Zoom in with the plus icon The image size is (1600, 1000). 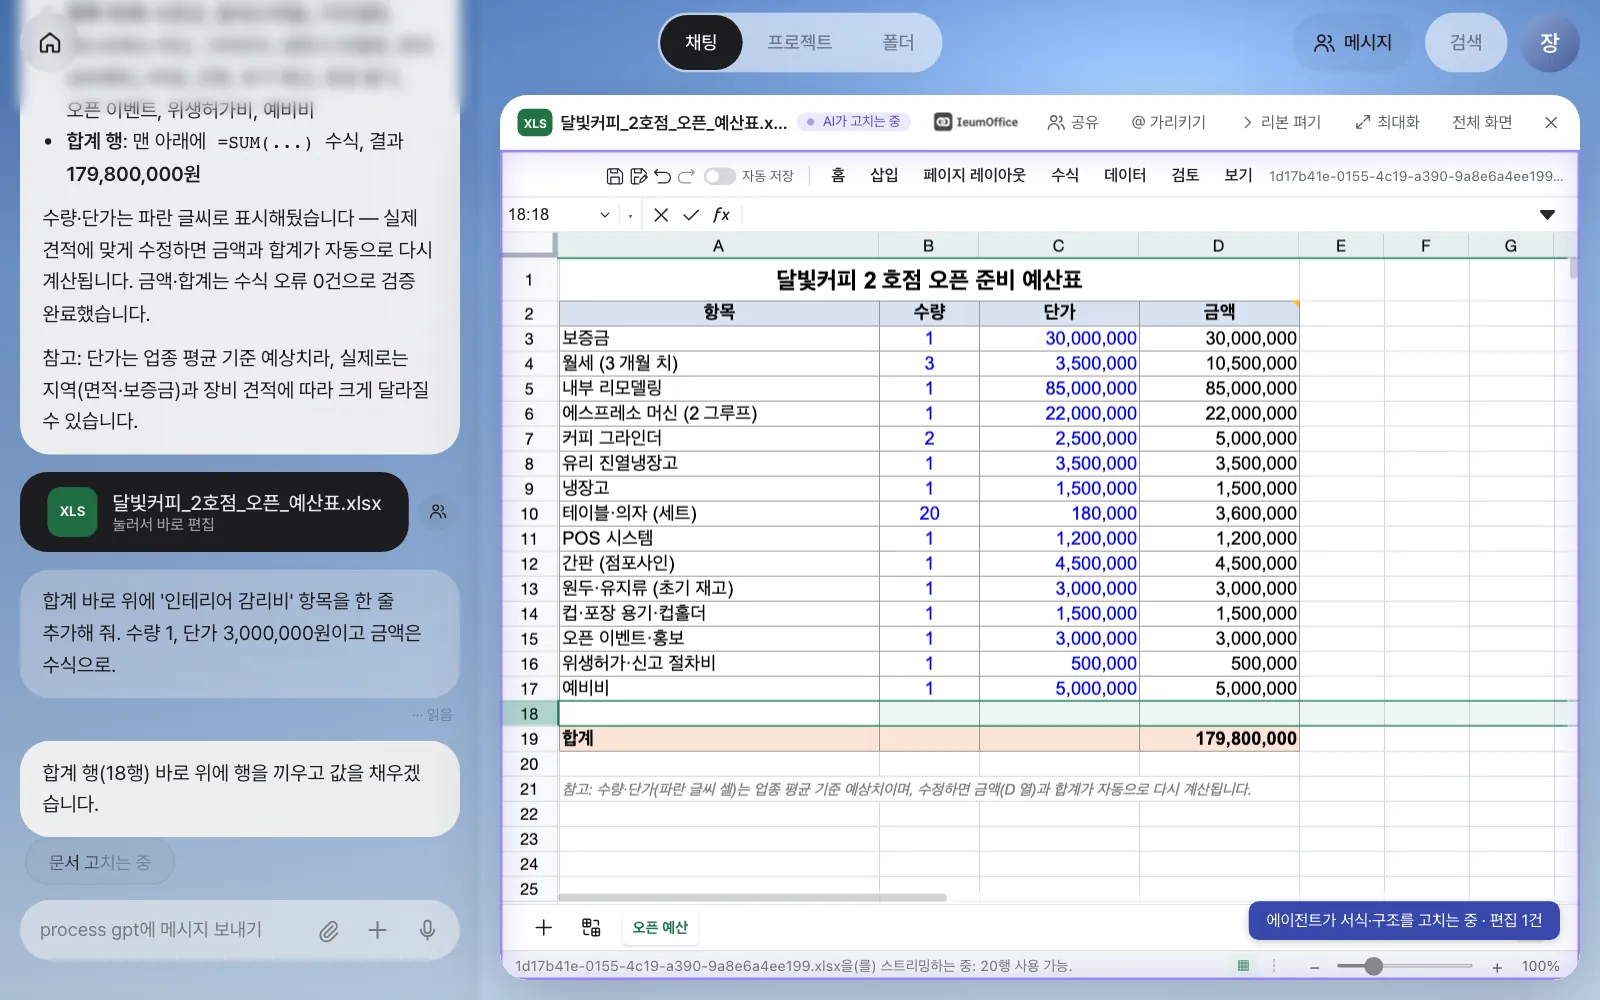point(1497,967)
